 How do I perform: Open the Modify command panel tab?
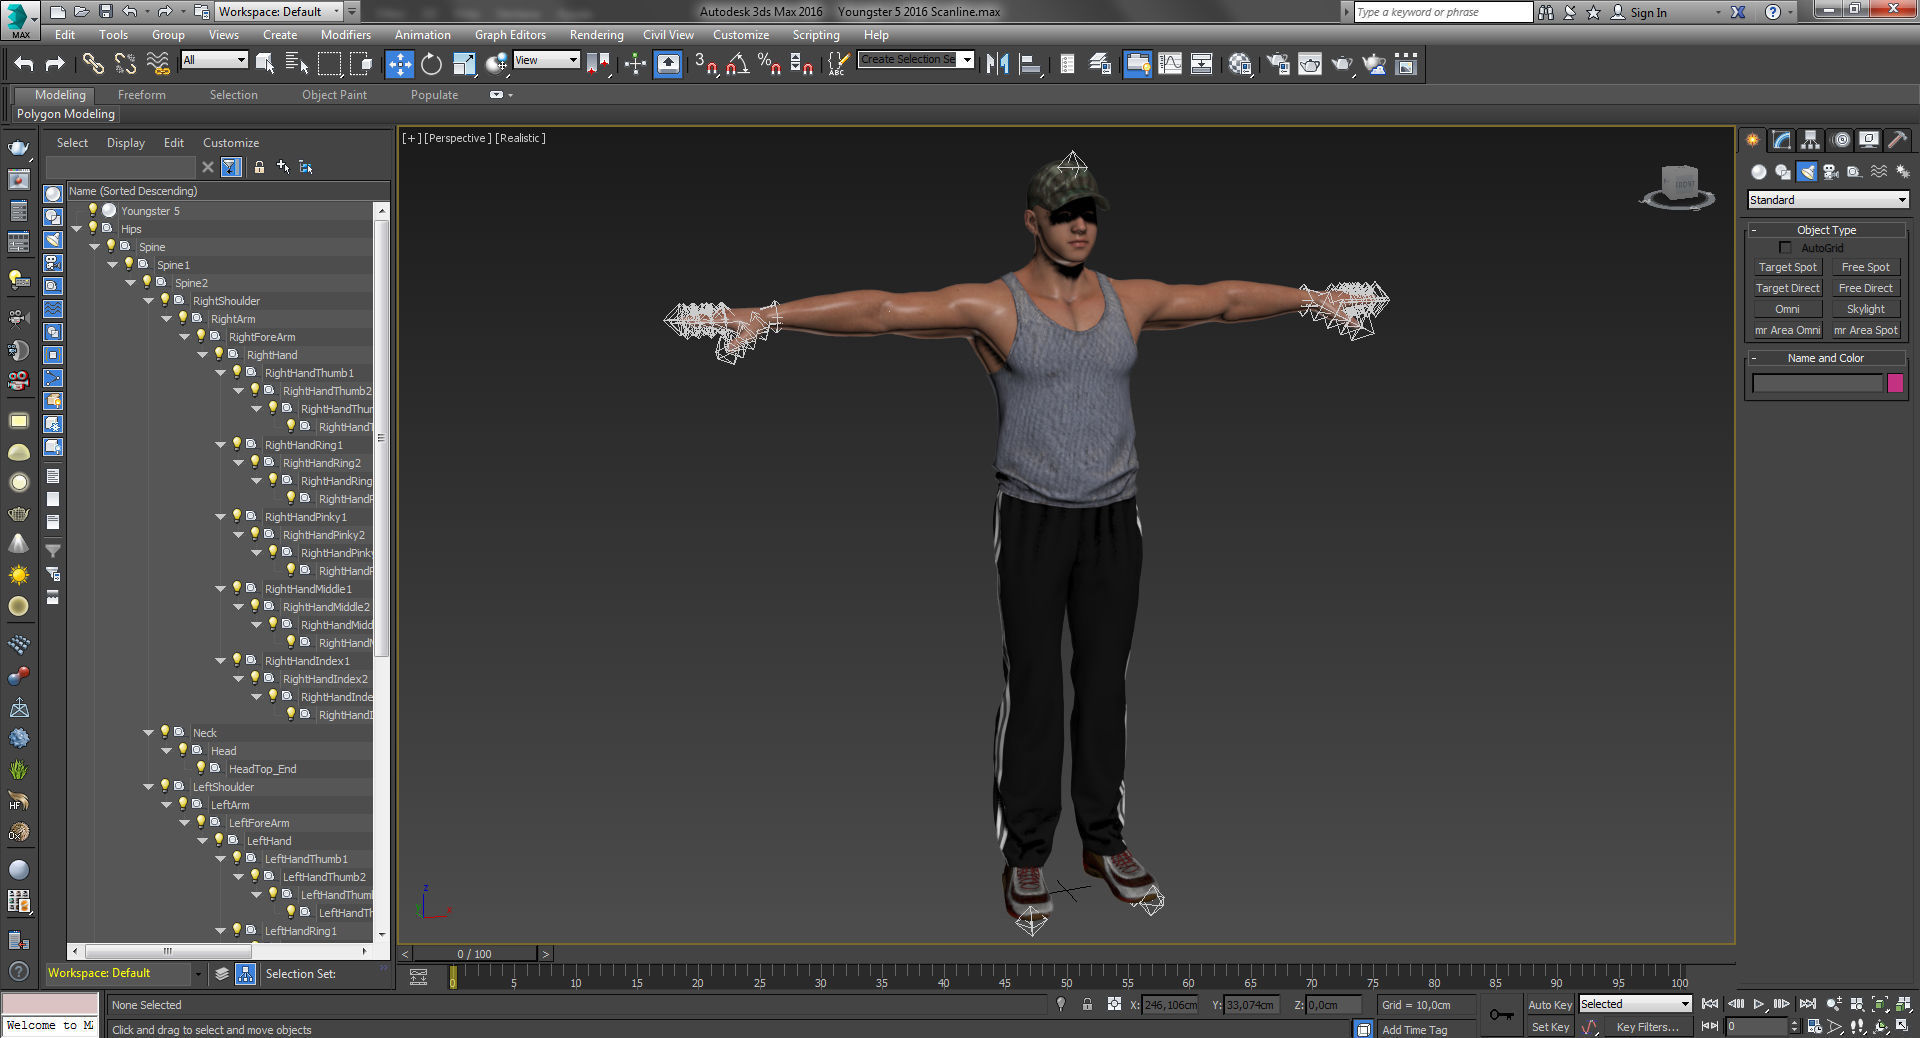point(1782,140)
